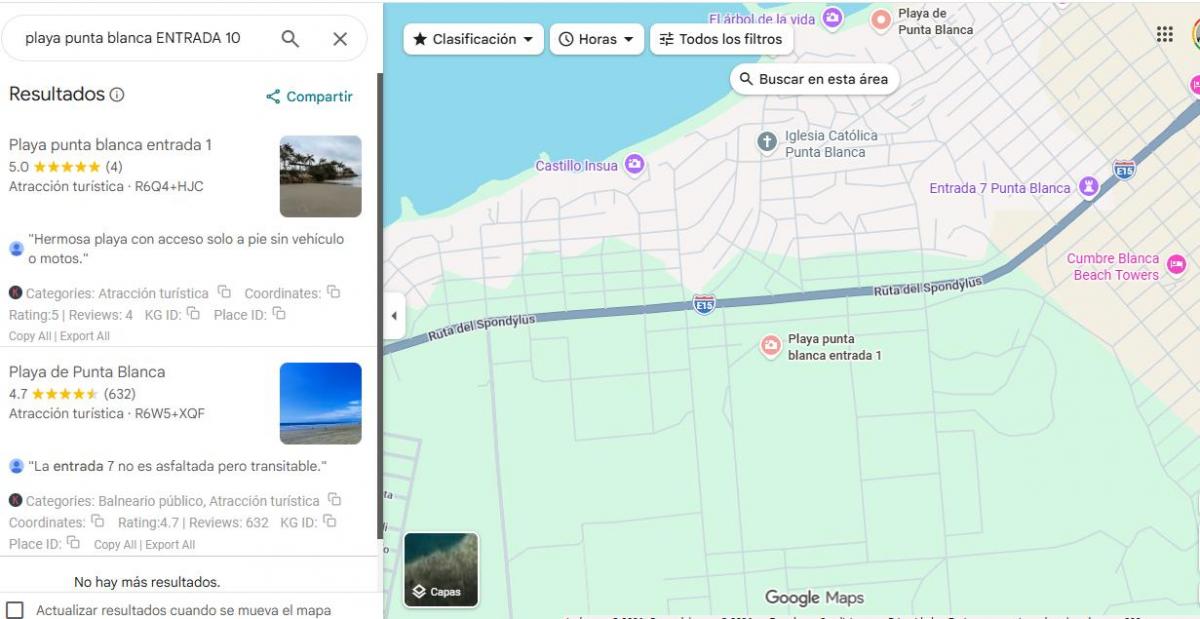
Task: Copy KG ID for Playa punta blanca entrada 1
Action: tap(192, 313)
